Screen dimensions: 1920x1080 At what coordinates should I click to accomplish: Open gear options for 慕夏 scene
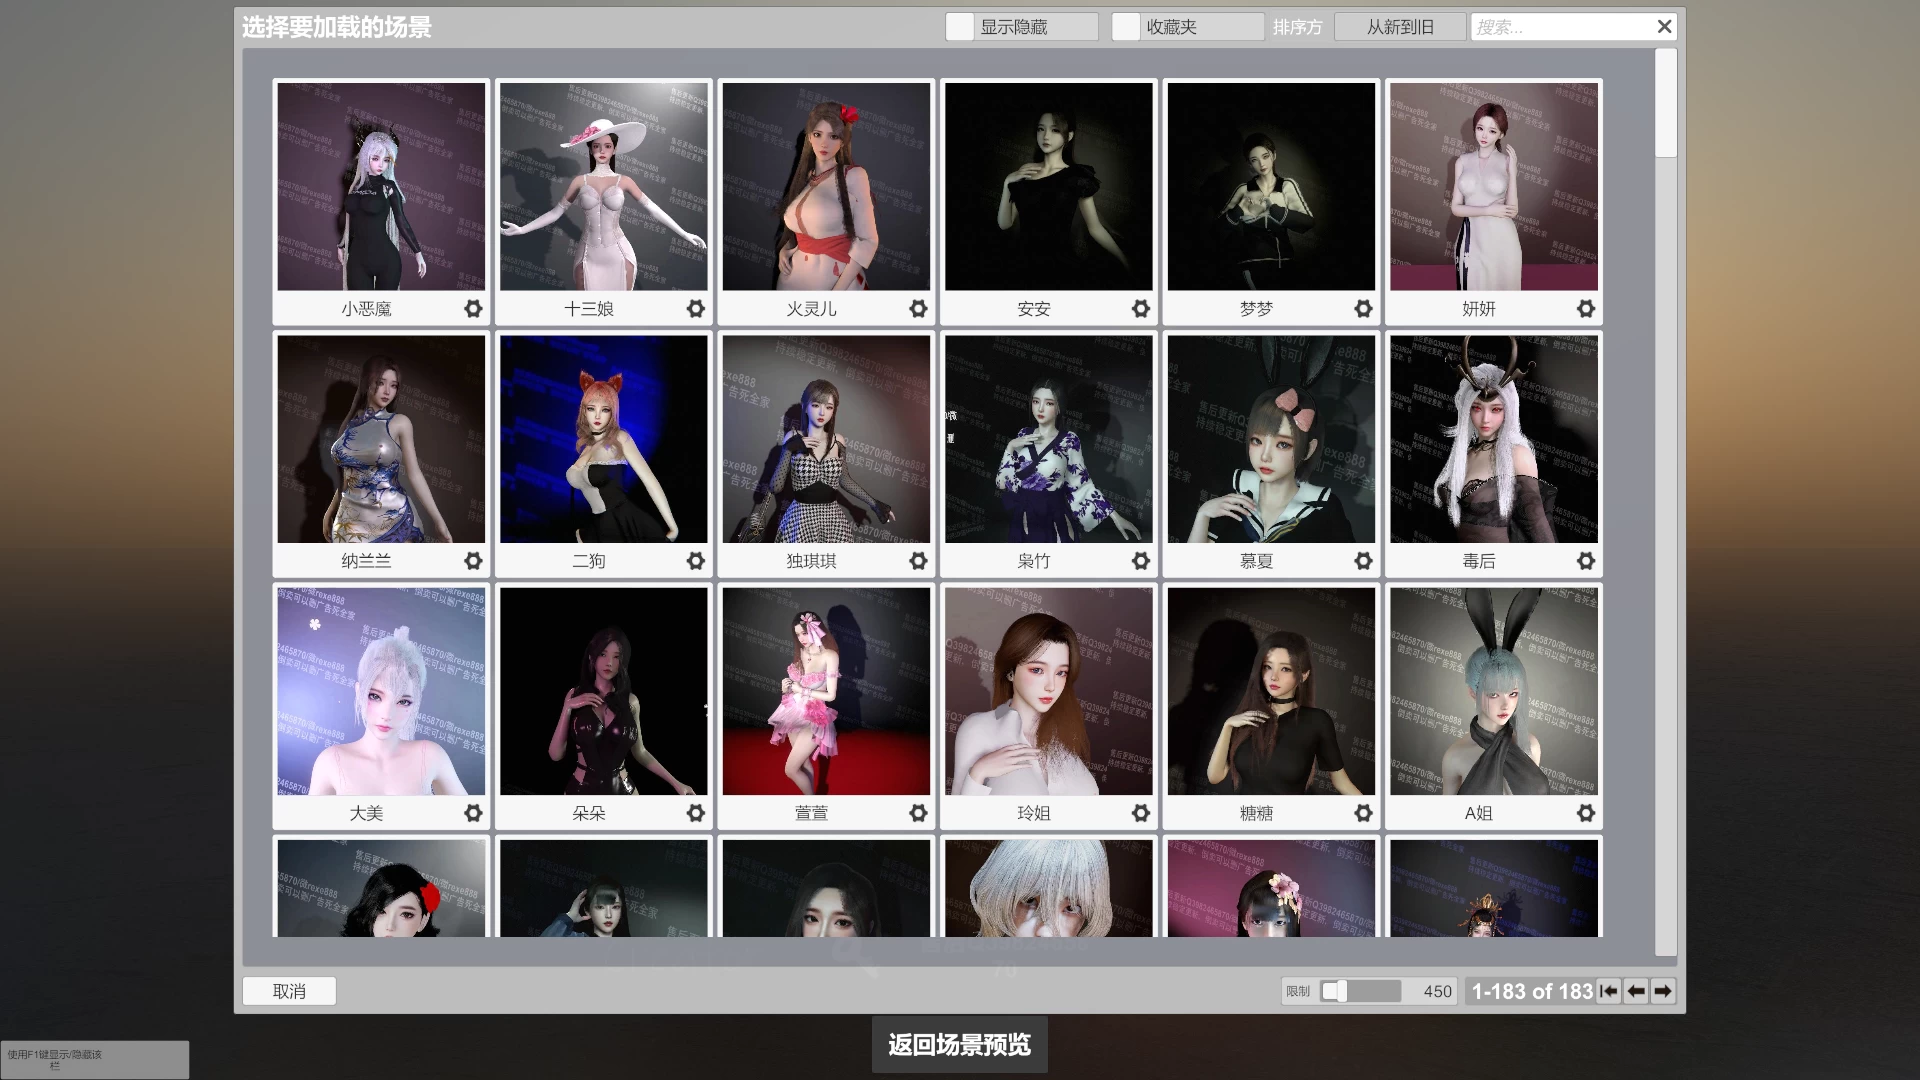click(1363, 561)
